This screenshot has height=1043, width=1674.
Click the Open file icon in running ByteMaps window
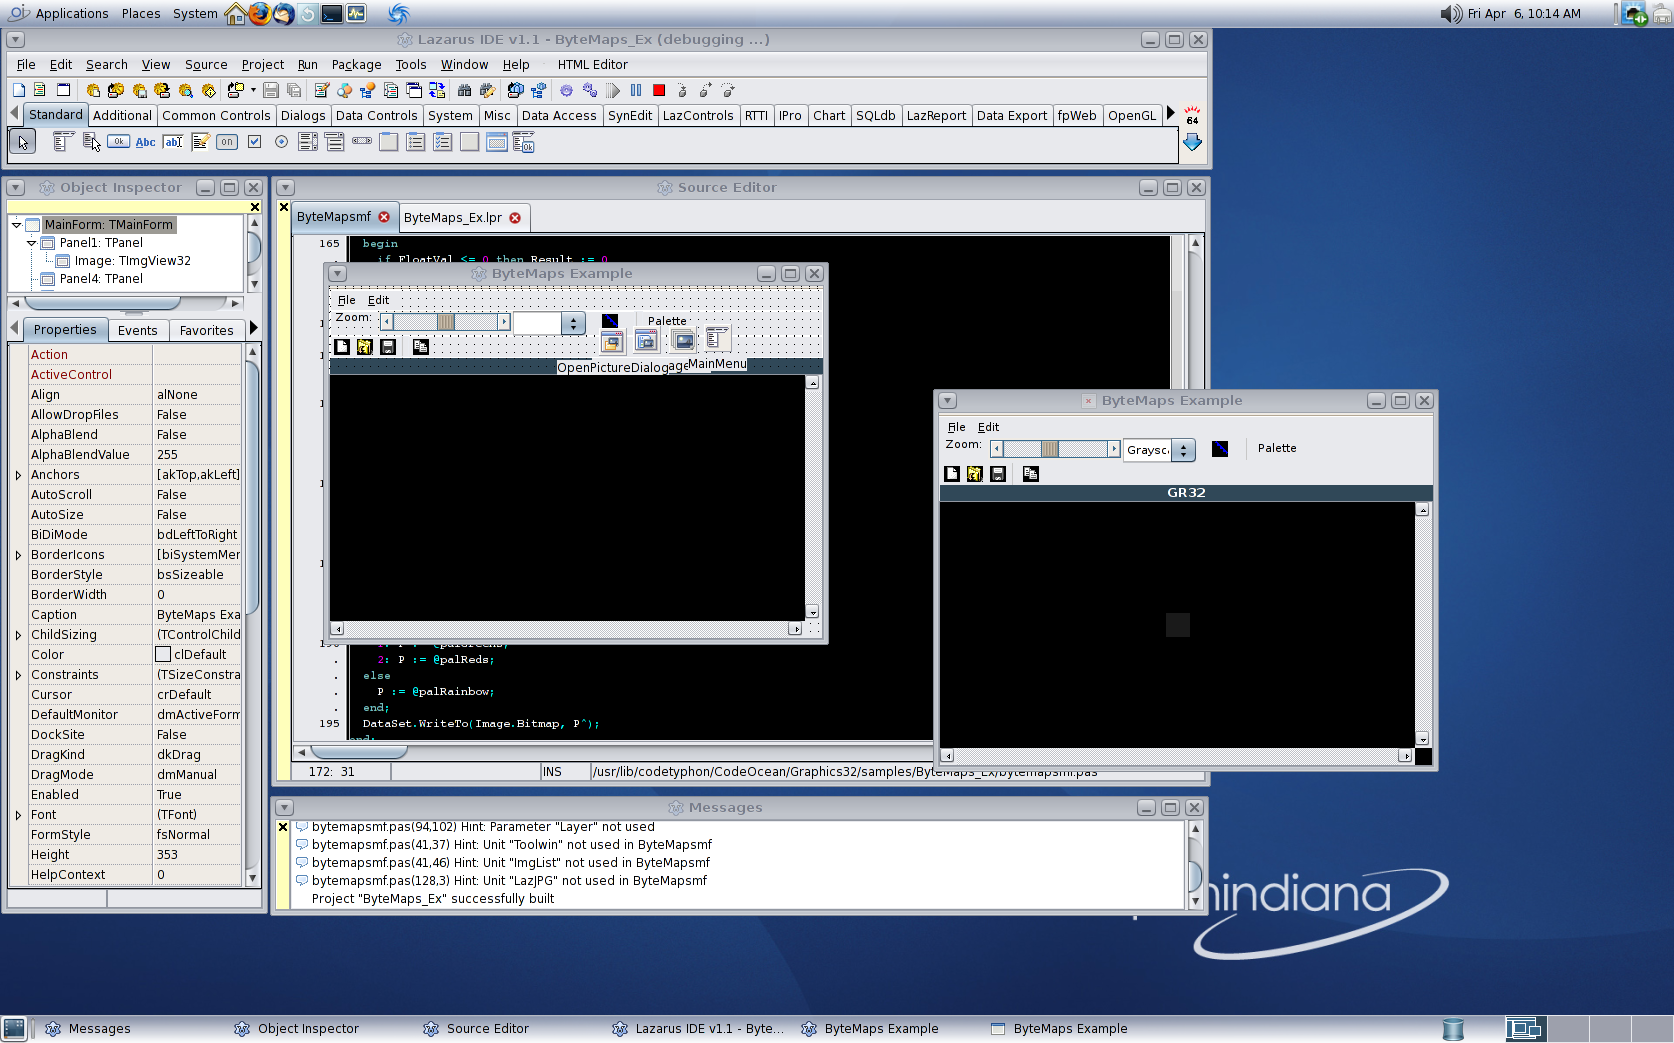pos(975,474)
